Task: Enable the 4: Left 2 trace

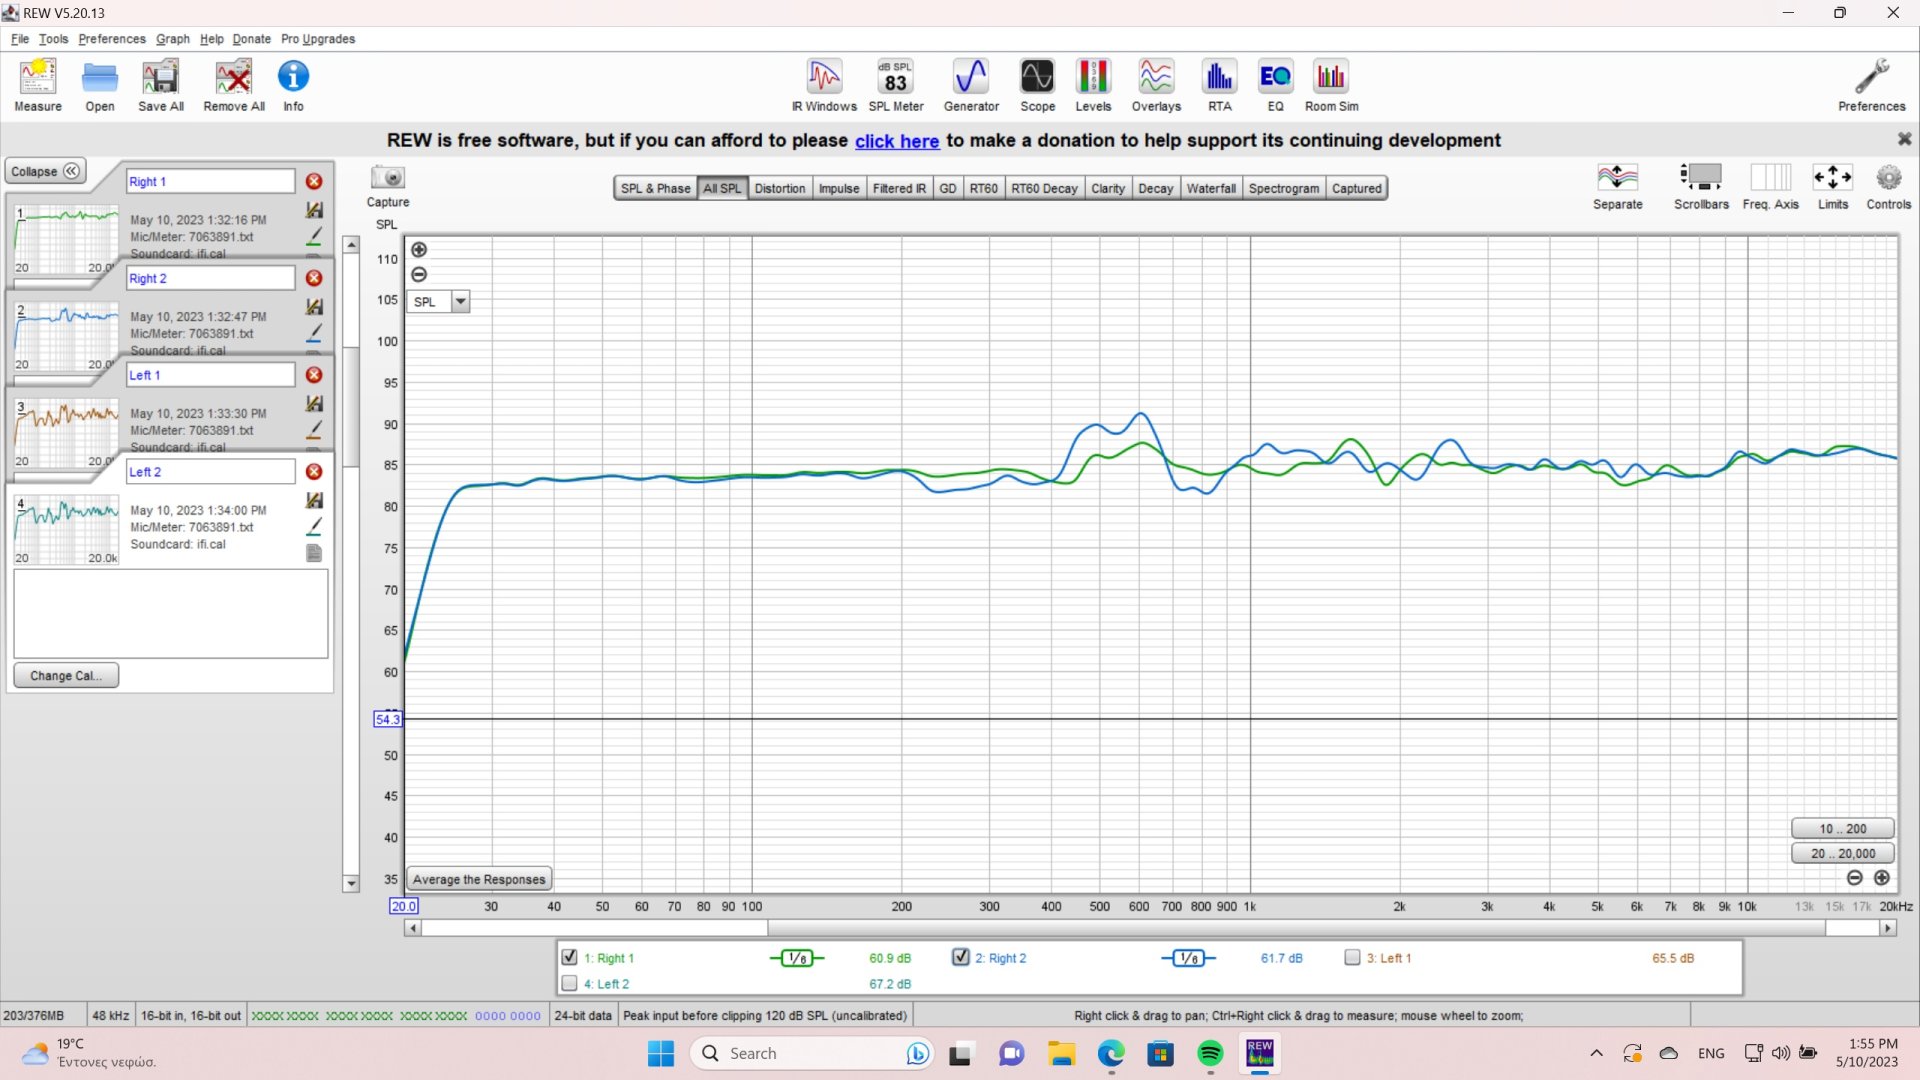Action: (570, 983)
